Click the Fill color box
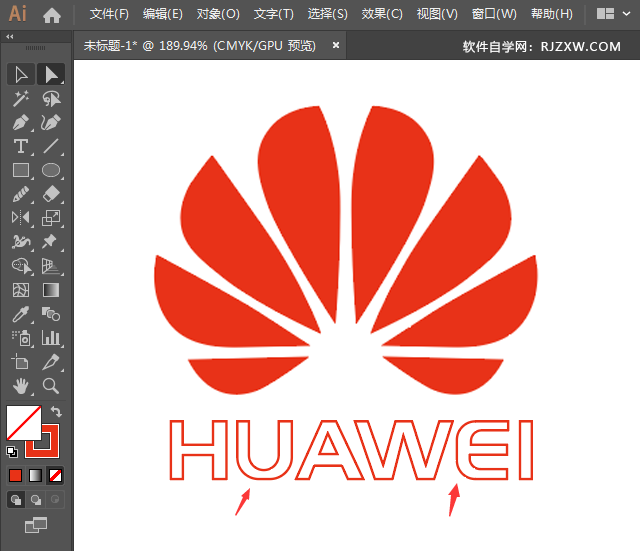 (x=22, y=422)
